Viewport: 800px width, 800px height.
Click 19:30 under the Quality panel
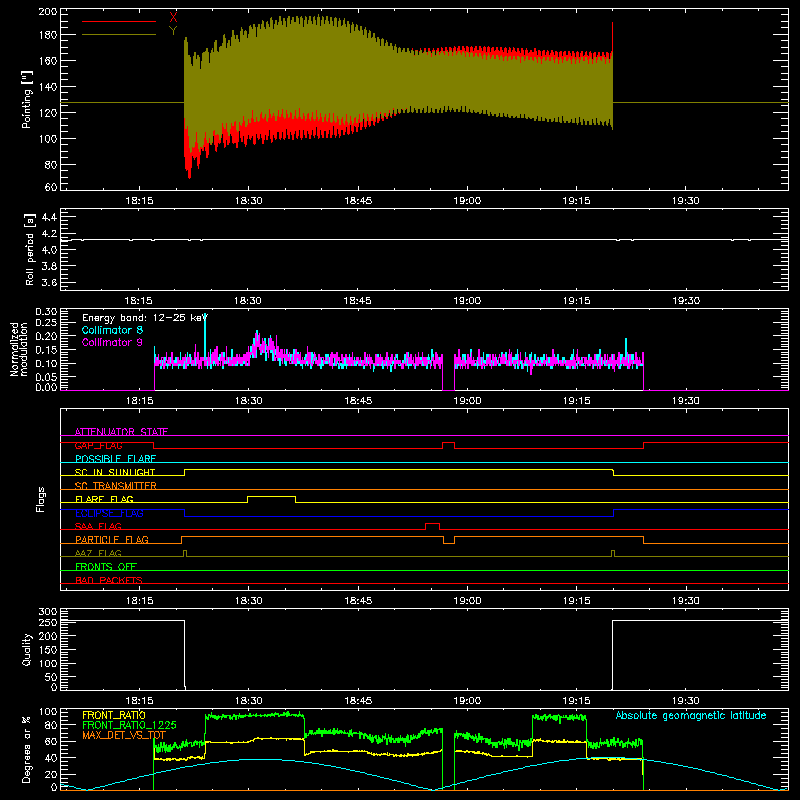pyautogui.click(x=685, y=701)
